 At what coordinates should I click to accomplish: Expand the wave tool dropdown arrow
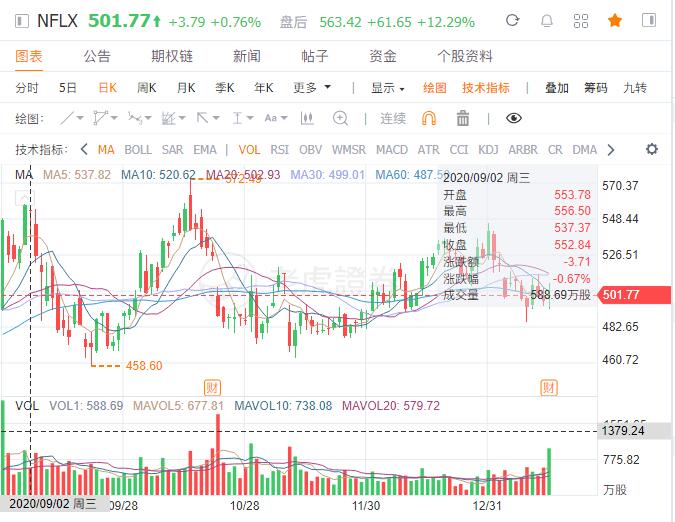148,118
